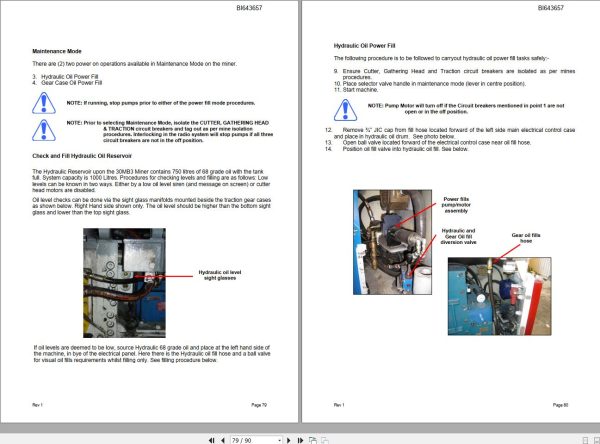Click the 'Page 80' footer text
The height and width of the screenshot is (444, 600).
pos(560,405)
